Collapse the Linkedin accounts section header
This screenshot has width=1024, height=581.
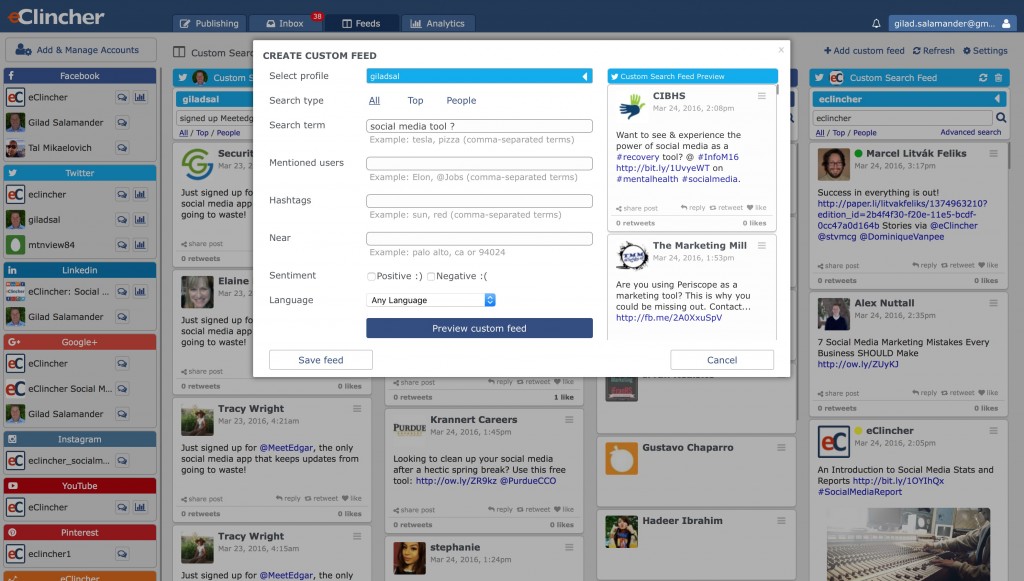[x=80, y=270]
